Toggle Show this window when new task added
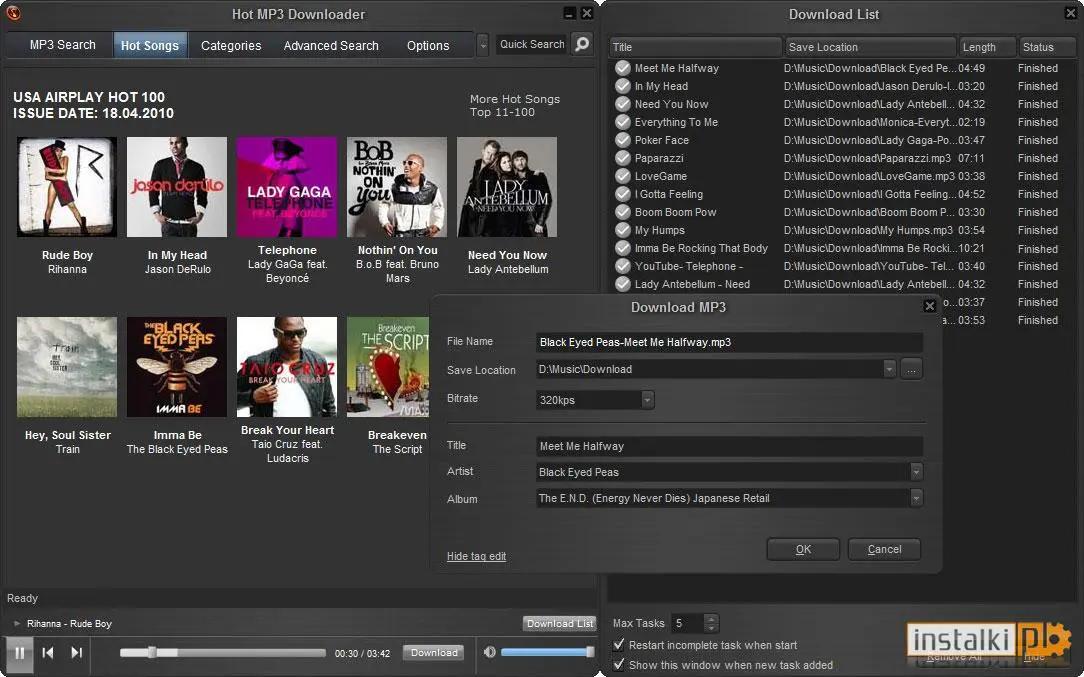The height and width of the screenshot is (677, 1084). click(x=619, y=665)
